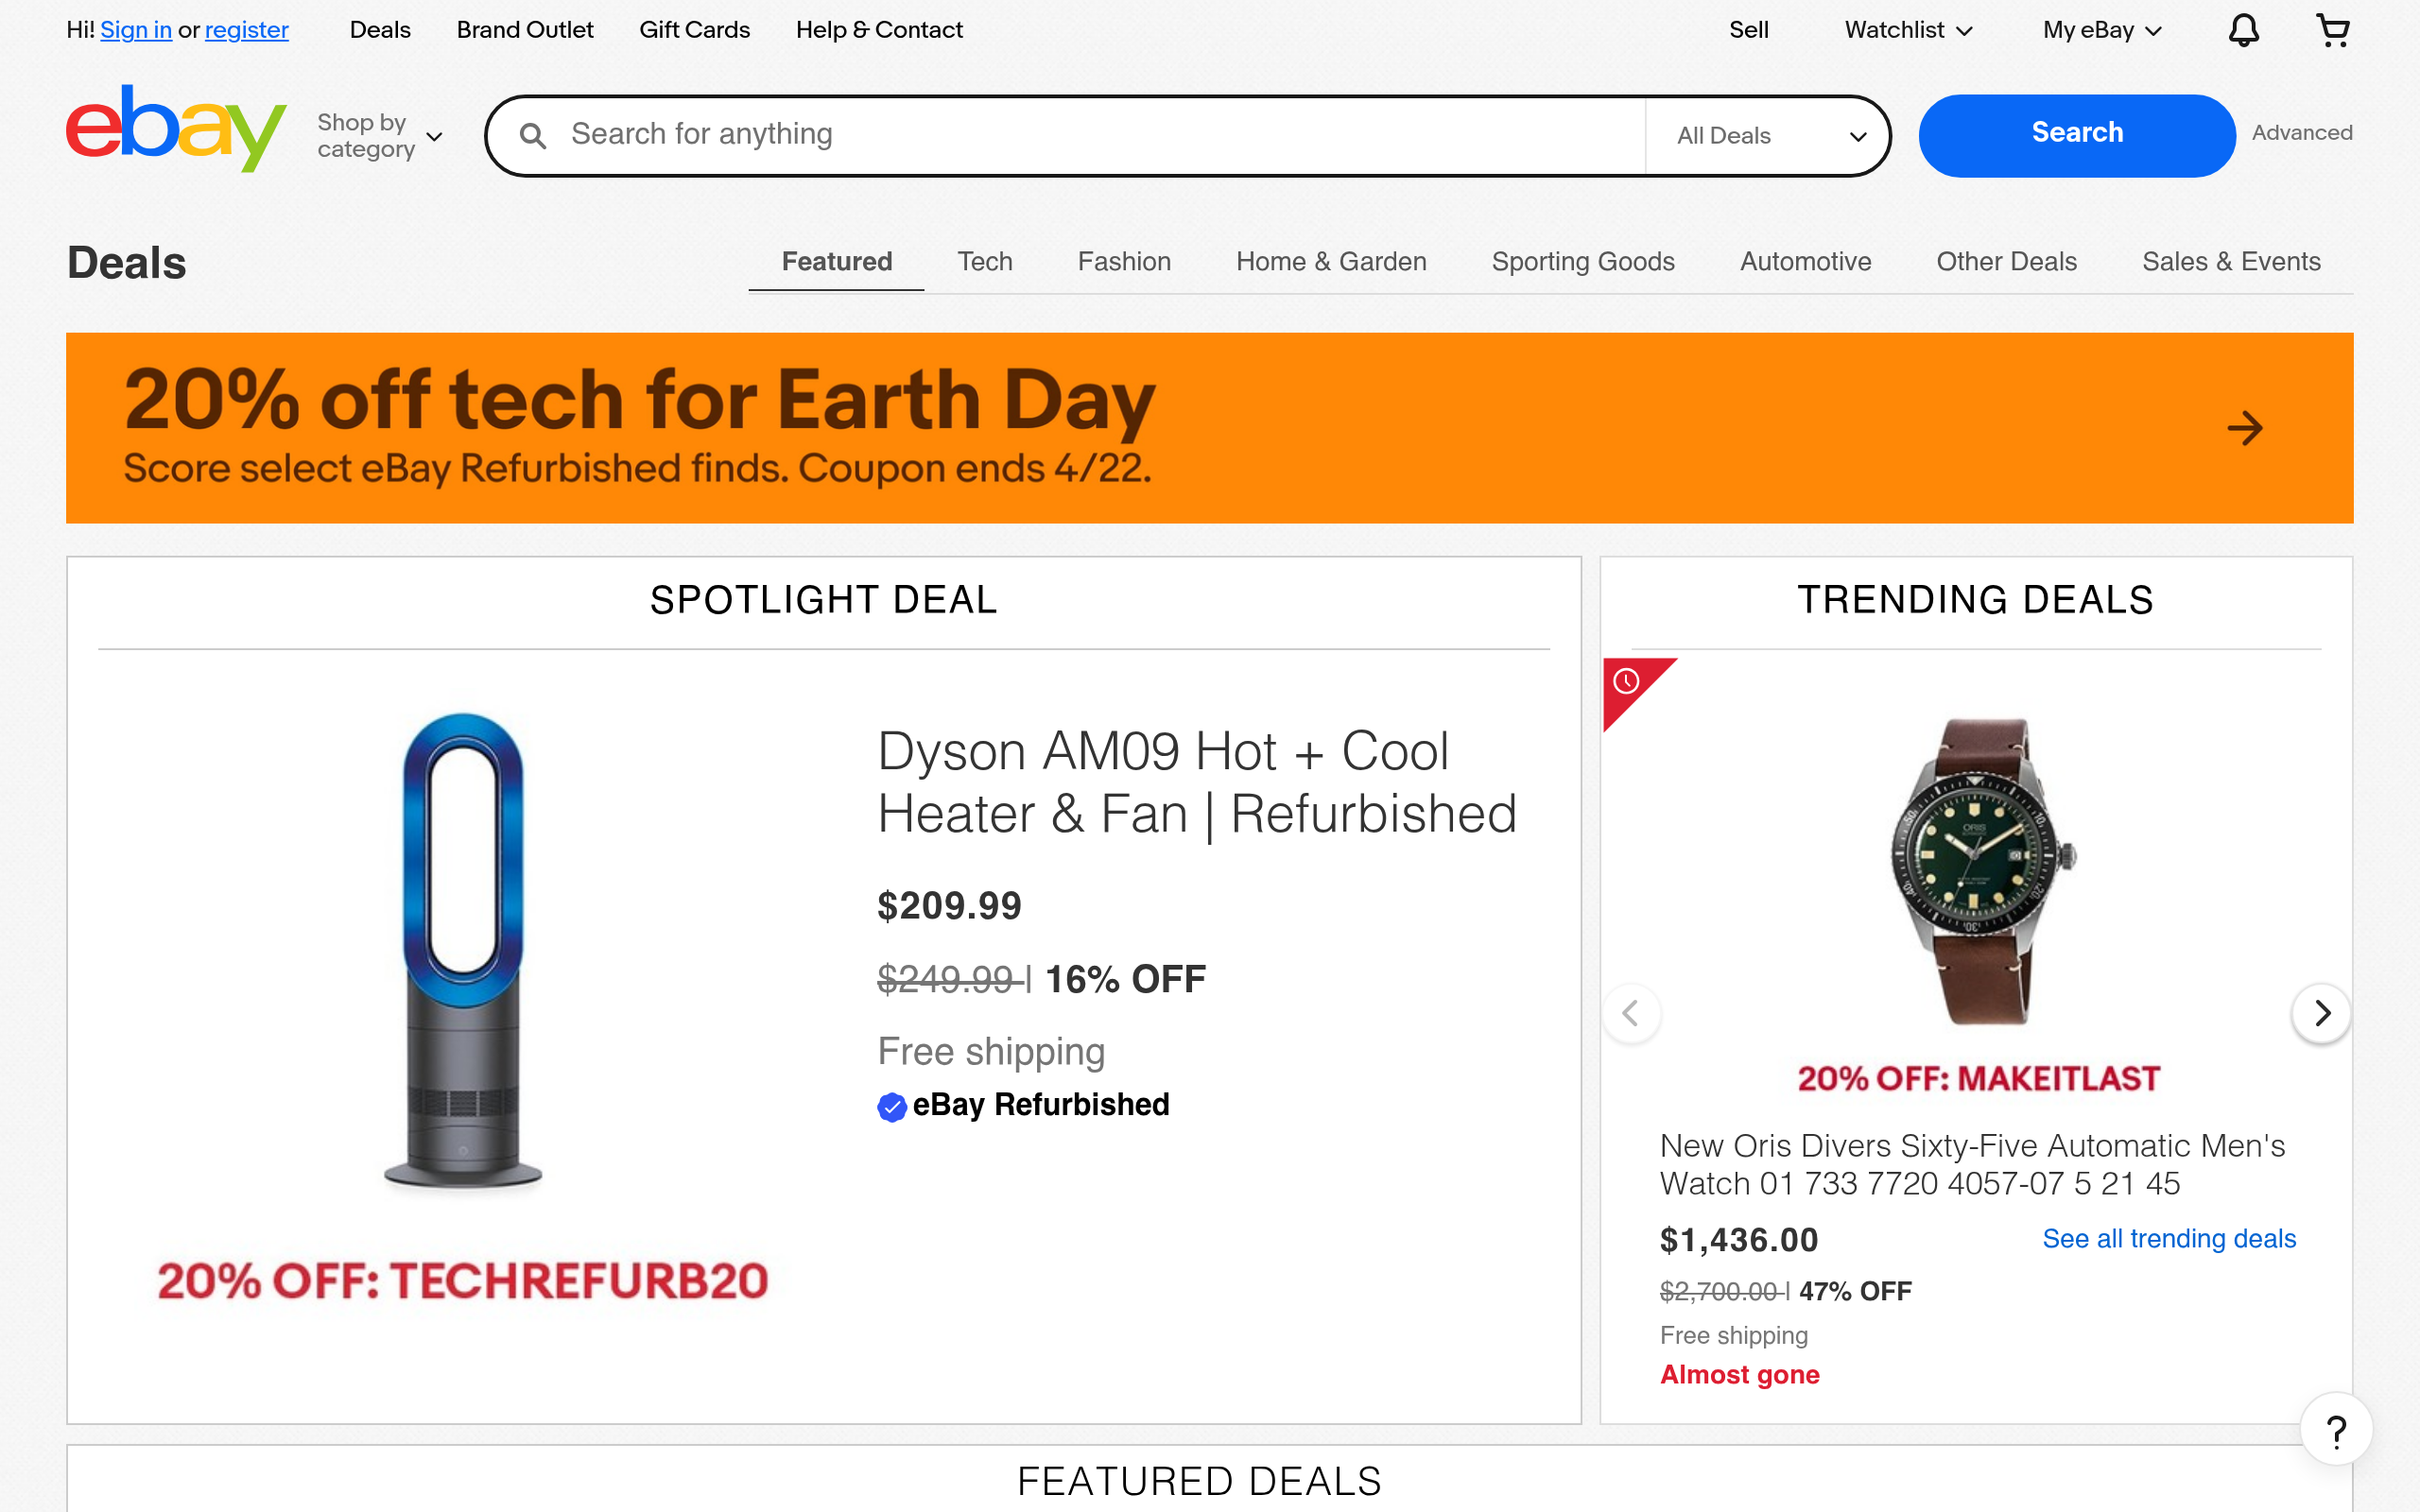
Task: Follow the Sign in link
Action: tap(136, 30)
